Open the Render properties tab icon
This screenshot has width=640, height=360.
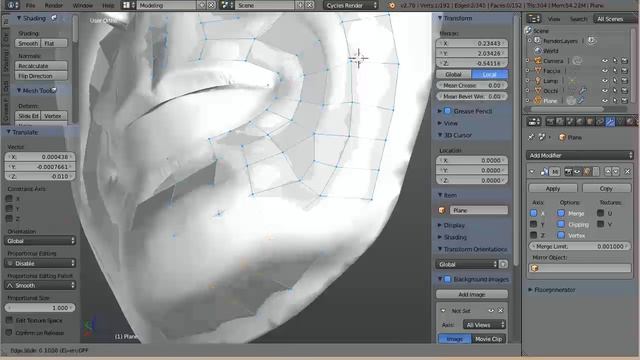[x=550, y=122]
